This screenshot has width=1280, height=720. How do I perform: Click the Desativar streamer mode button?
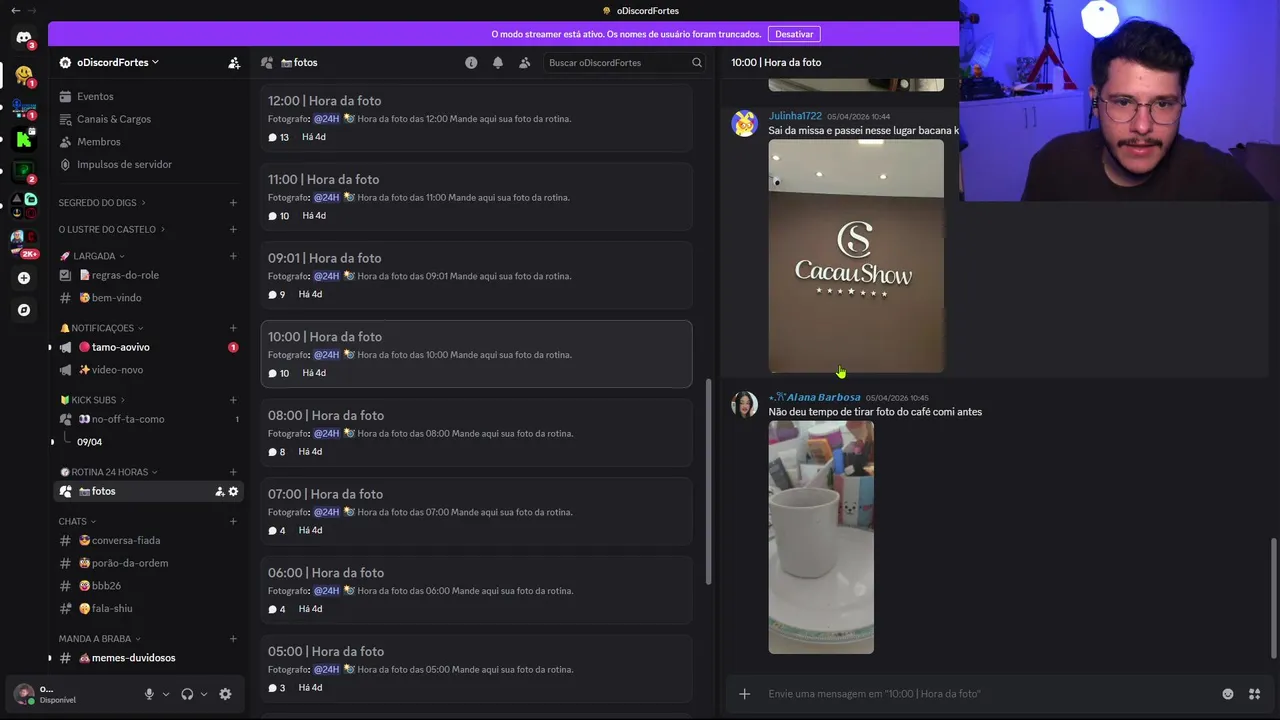794,34
